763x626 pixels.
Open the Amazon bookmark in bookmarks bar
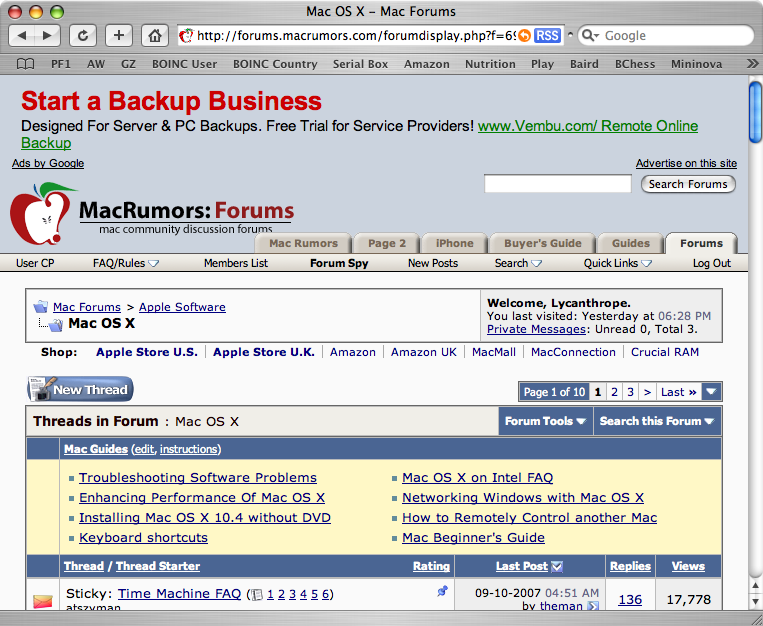(426, 64)
